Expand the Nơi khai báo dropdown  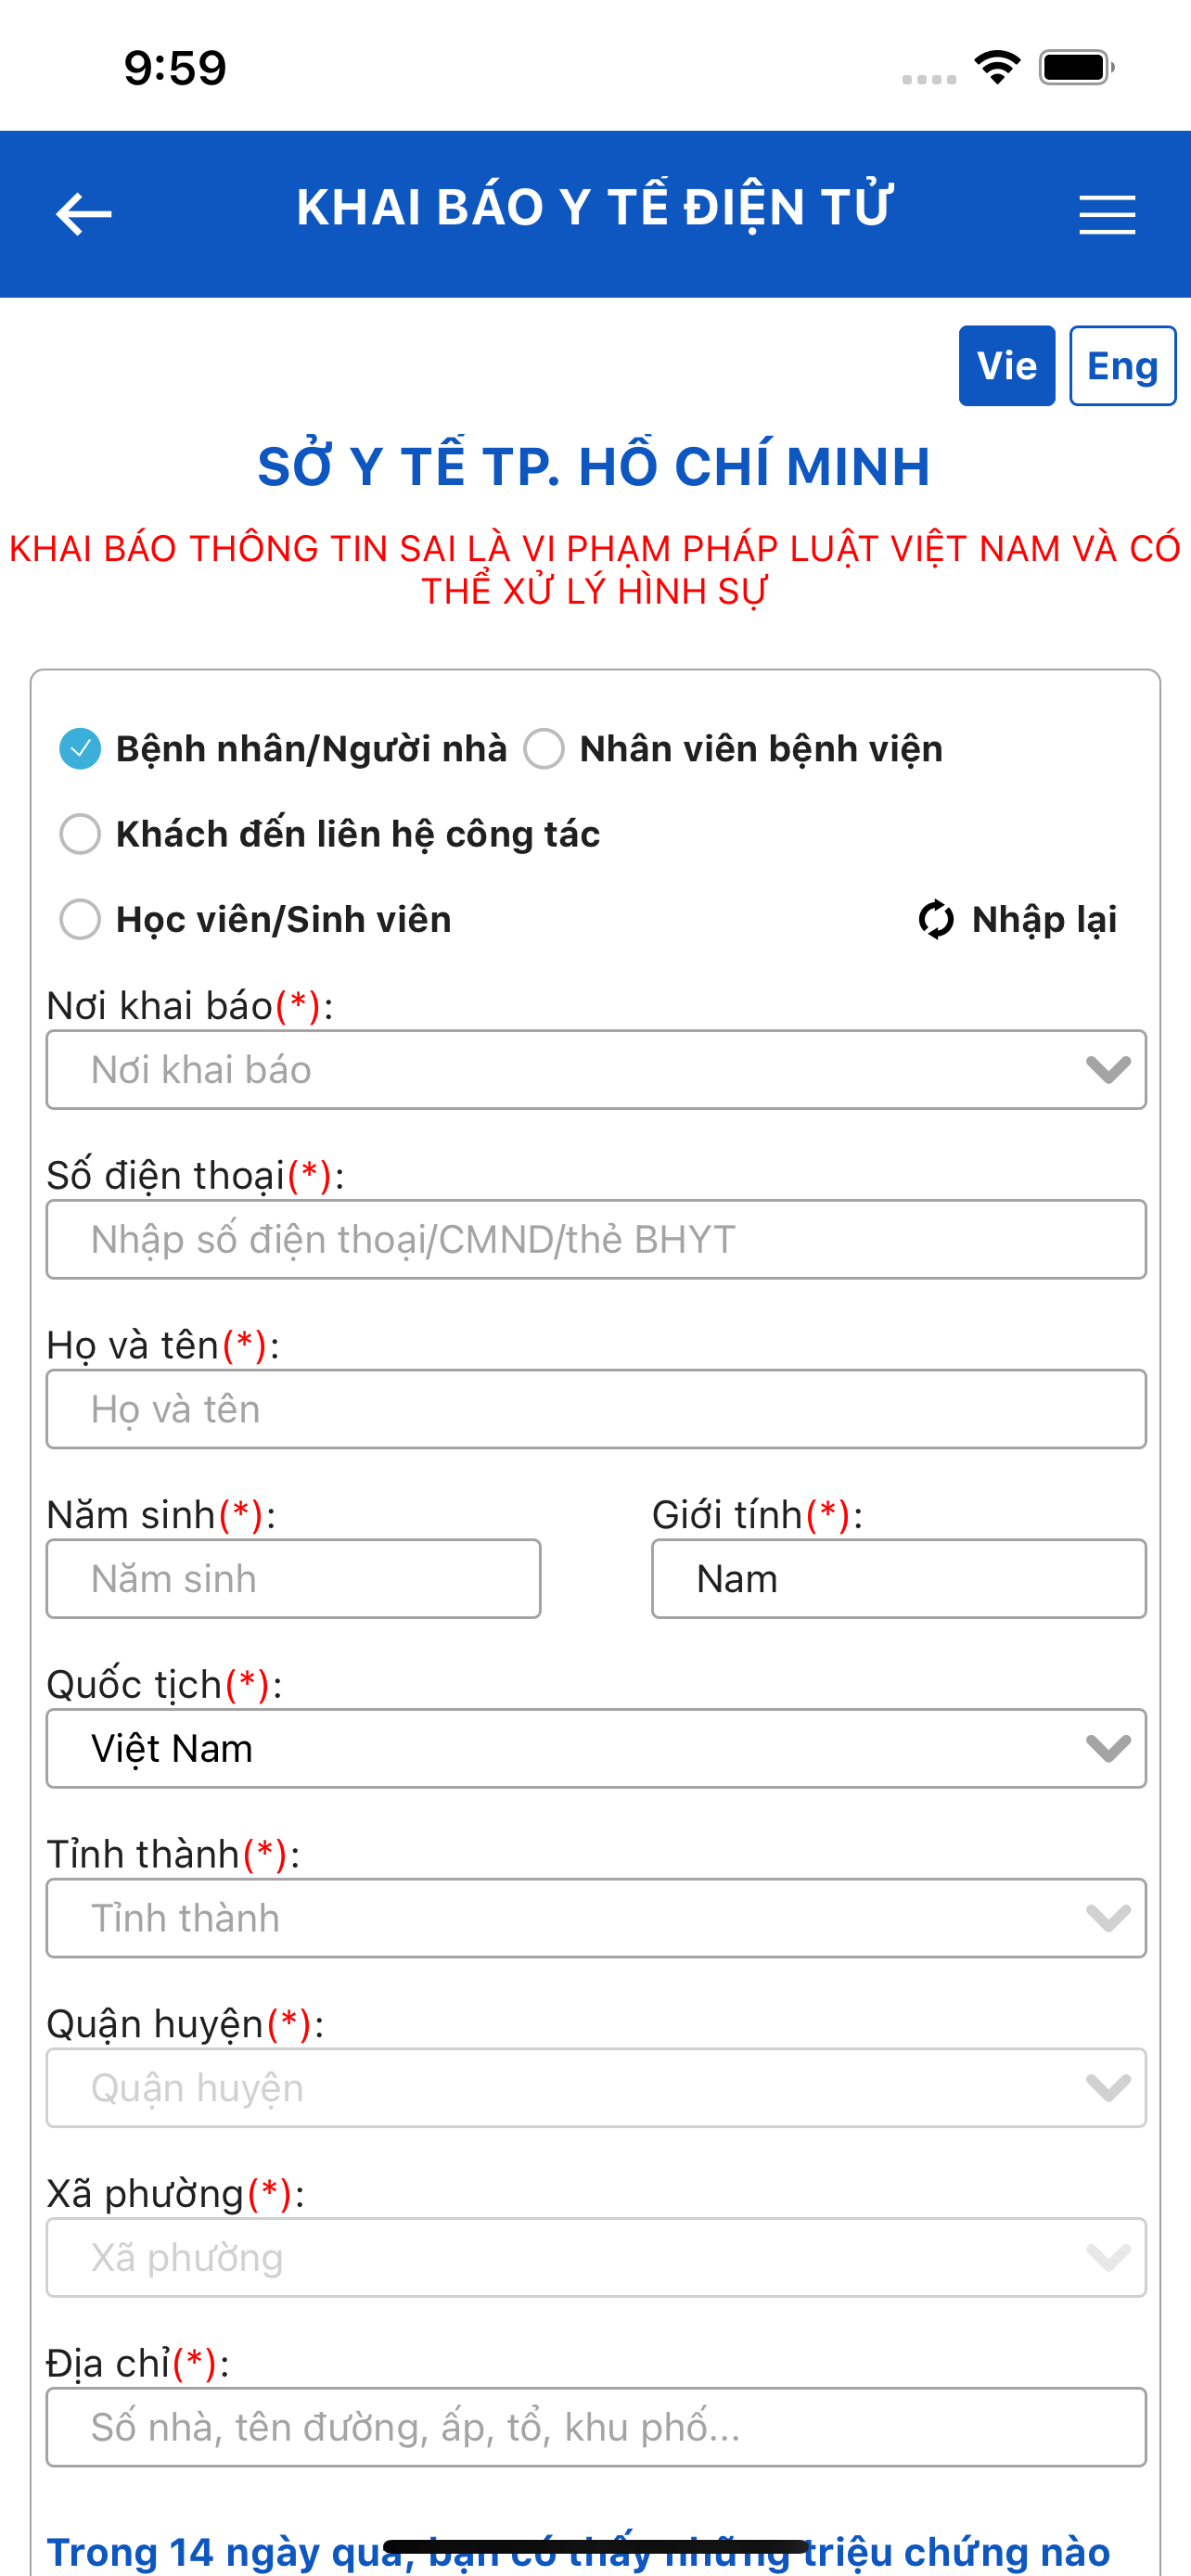click(596, 1069)
